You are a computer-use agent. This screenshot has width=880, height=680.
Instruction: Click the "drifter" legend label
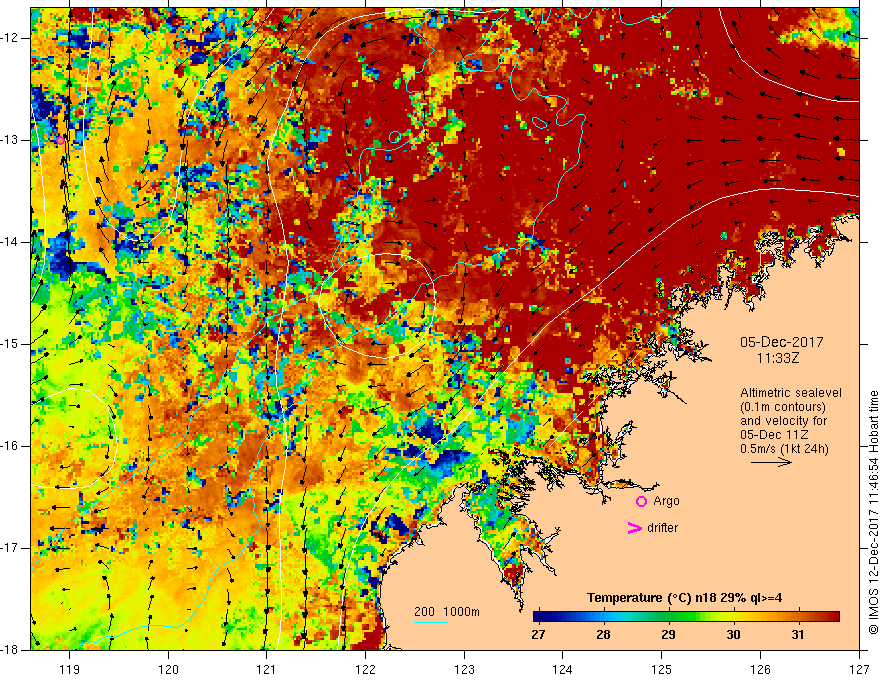[662, 528]
